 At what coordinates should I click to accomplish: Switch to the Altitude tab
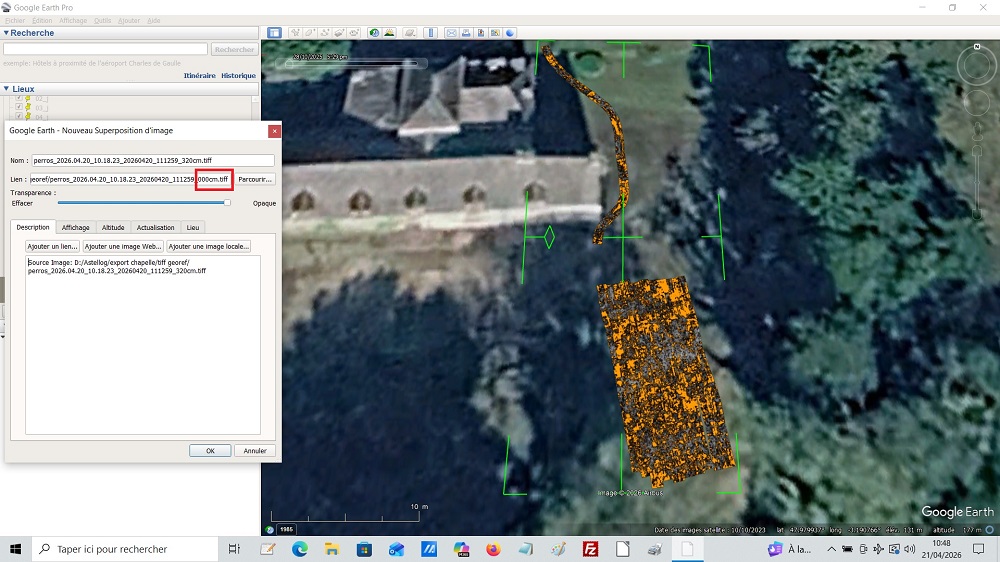113,228
